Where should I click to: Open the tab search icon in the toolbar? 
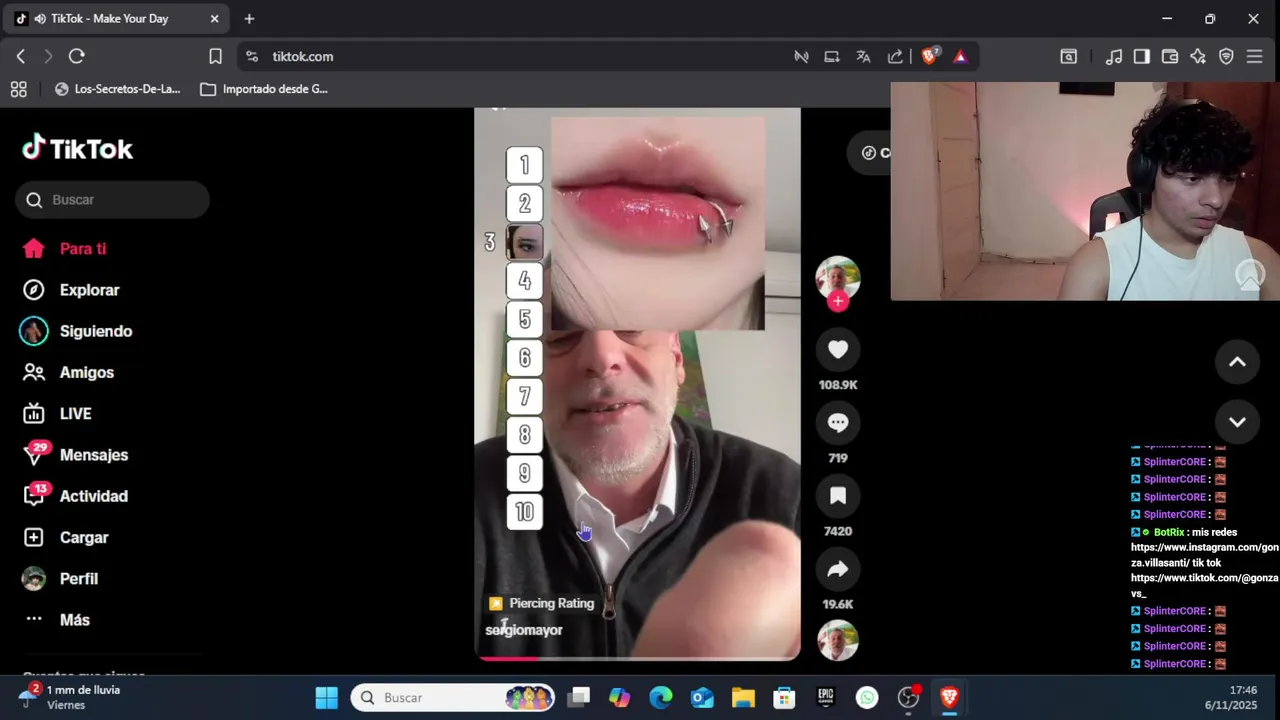pos(1069,57)
